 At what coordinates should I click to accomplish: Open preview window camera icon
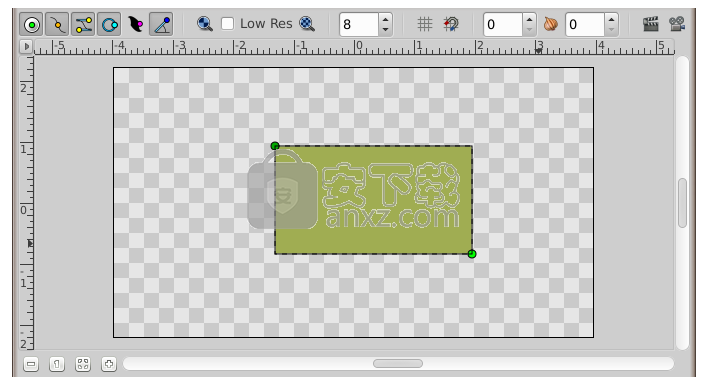(x=677, y=24)
